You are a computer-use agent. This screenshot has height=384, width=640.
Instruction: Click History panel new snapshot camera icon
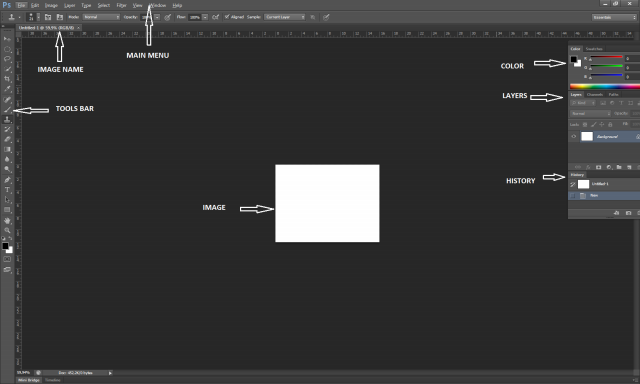click(629, 213)
